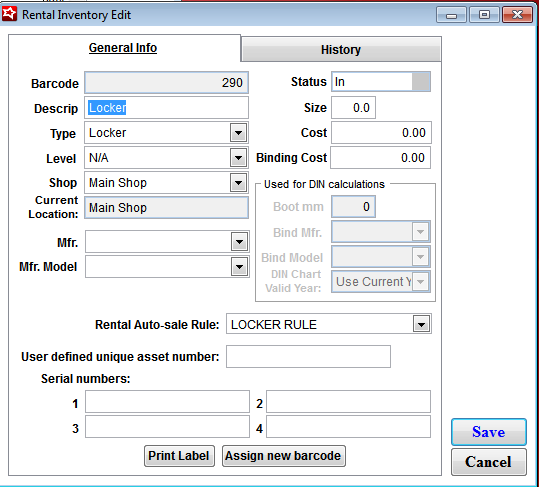Click the Boot mm field
539x487 pixels.
tap(353, 207)
